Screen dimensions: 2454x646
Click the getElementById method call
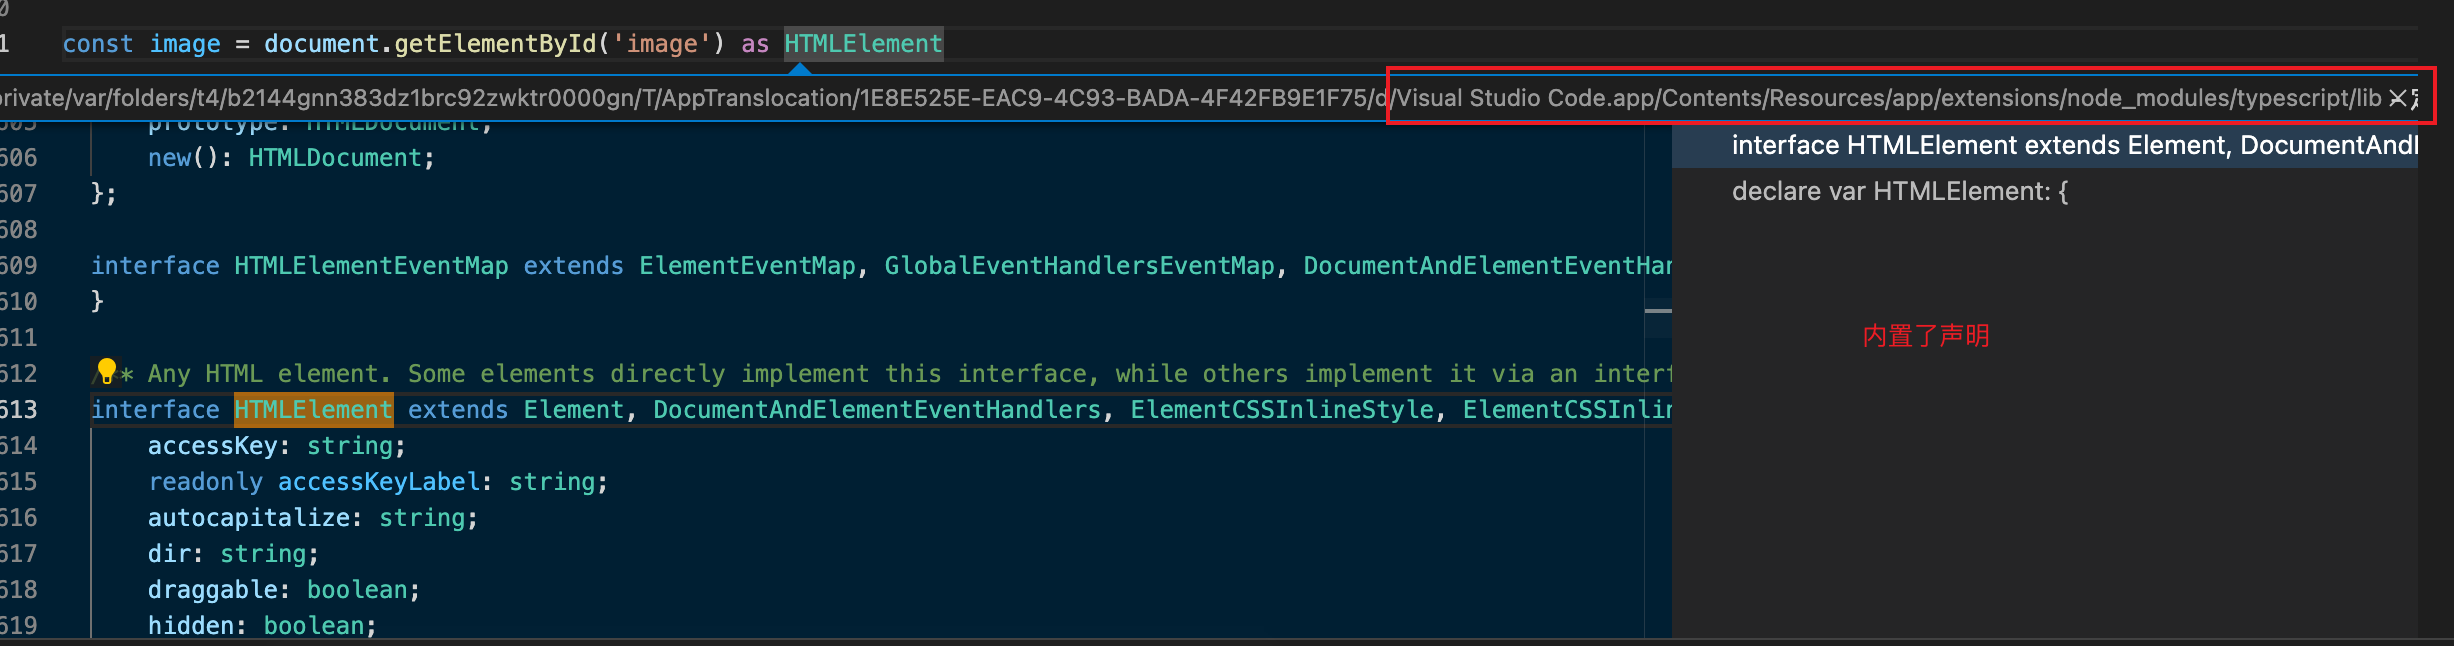[x=495, y=44]
